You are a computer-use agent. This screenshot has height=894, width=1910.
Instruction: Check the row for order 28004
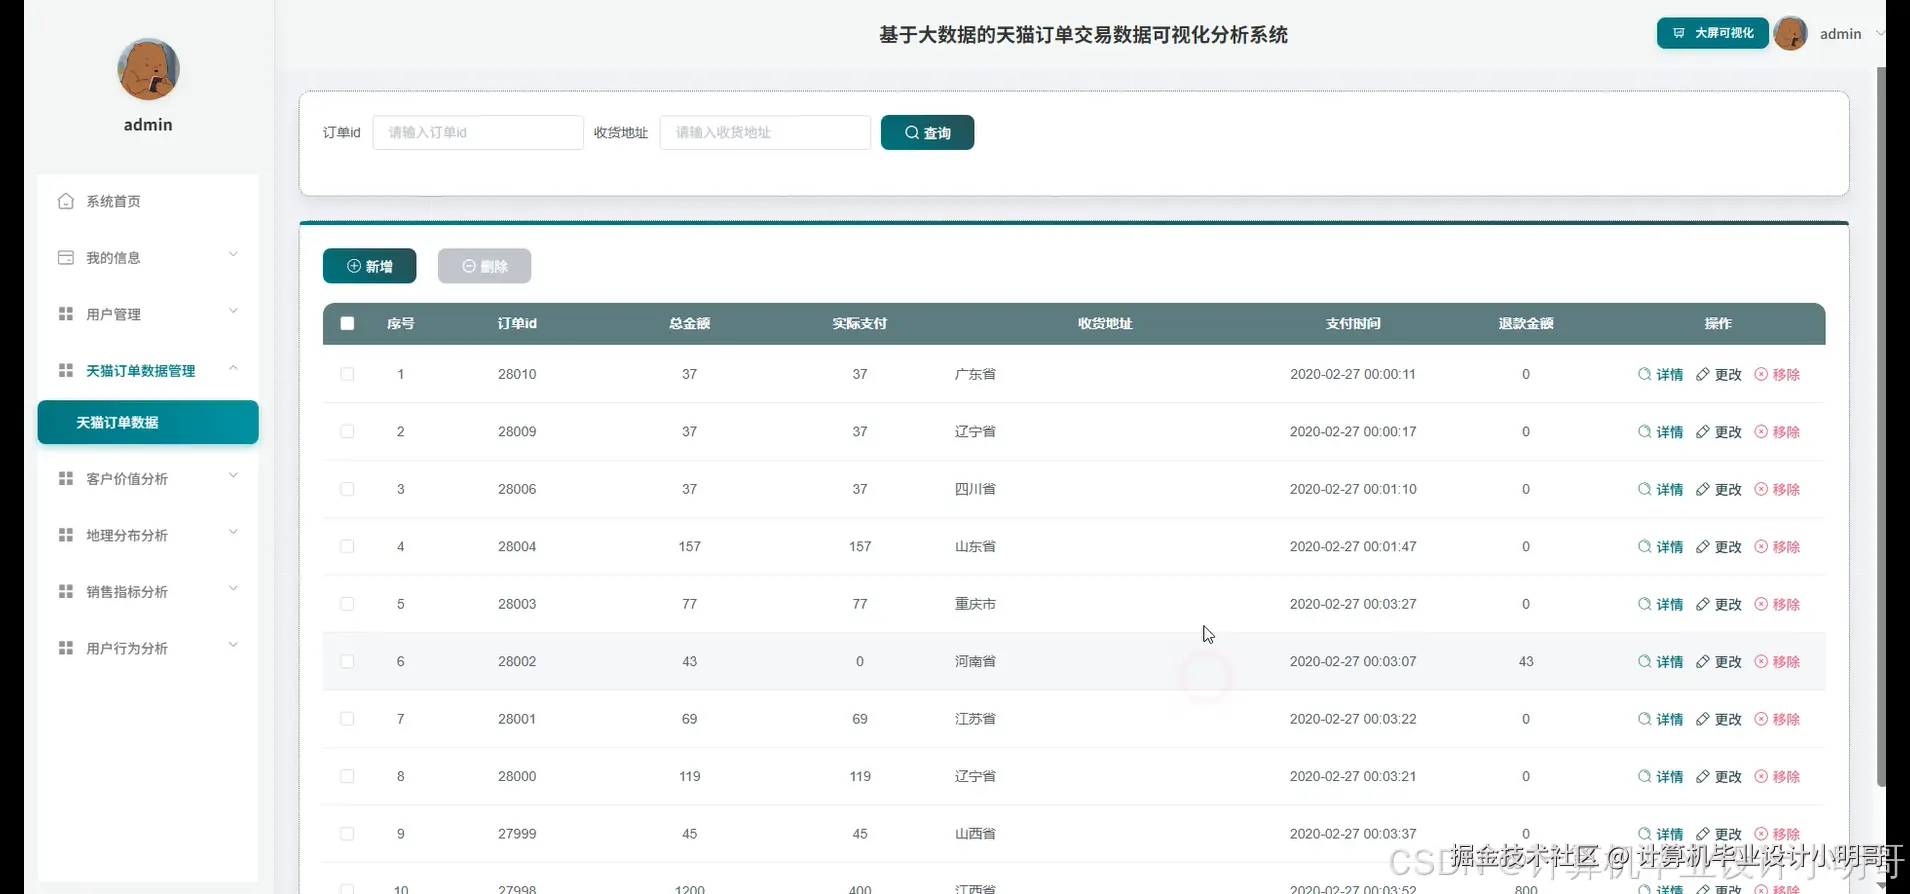pyautogui.click(x=347, y=547)
